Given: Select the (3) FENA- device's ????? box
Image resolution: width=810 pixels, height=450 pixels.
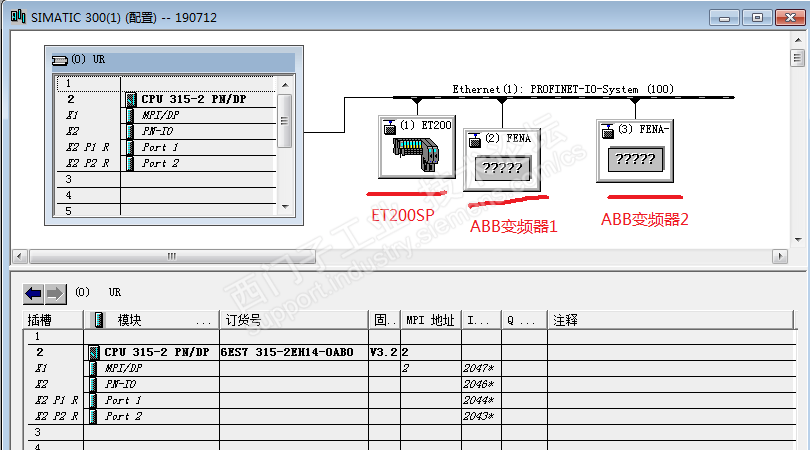Looking at the screenshot, I should [635, 159].
